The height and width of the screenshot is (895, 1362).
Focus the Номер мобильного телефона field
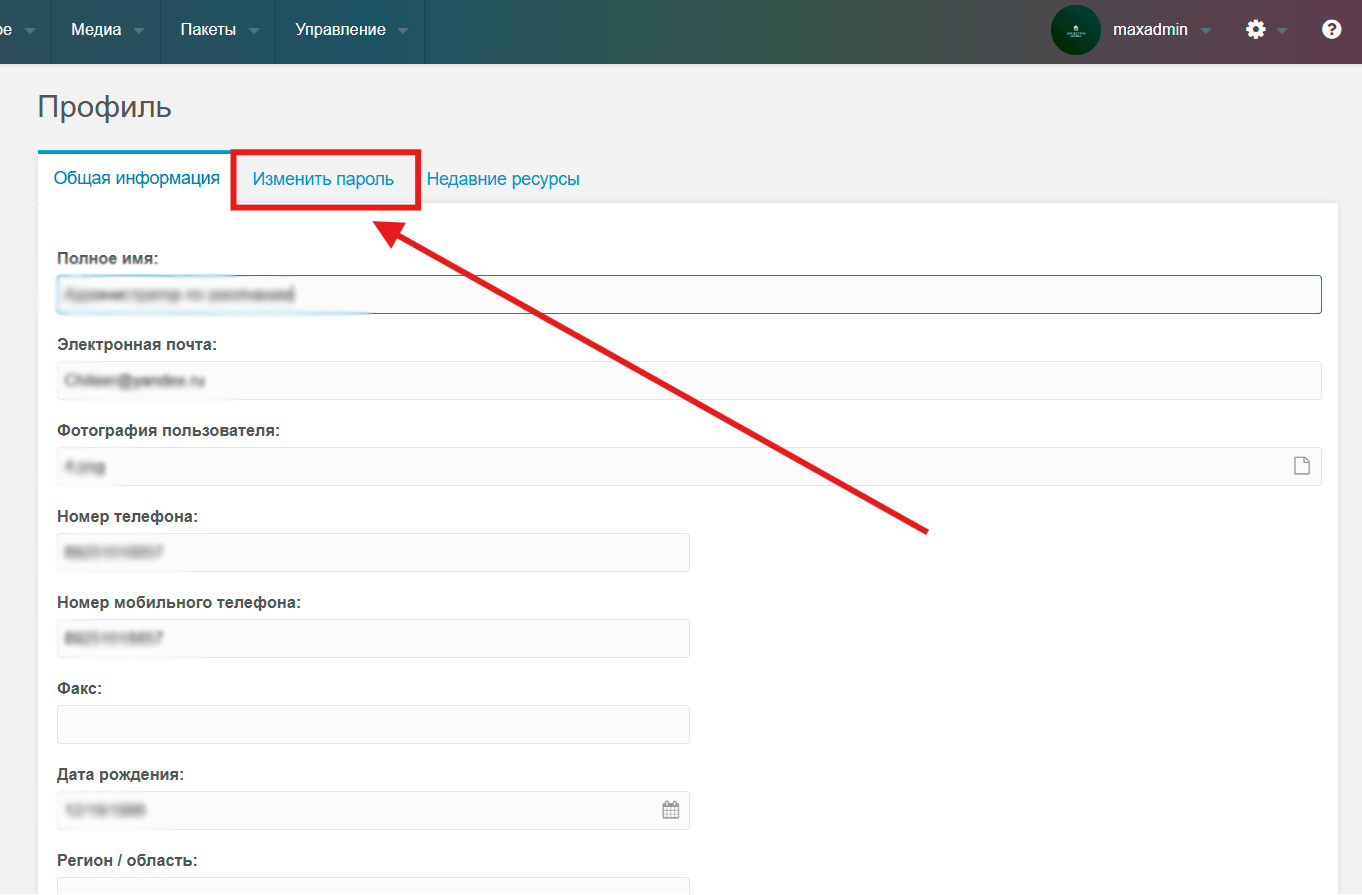click(x=373, y=638)
